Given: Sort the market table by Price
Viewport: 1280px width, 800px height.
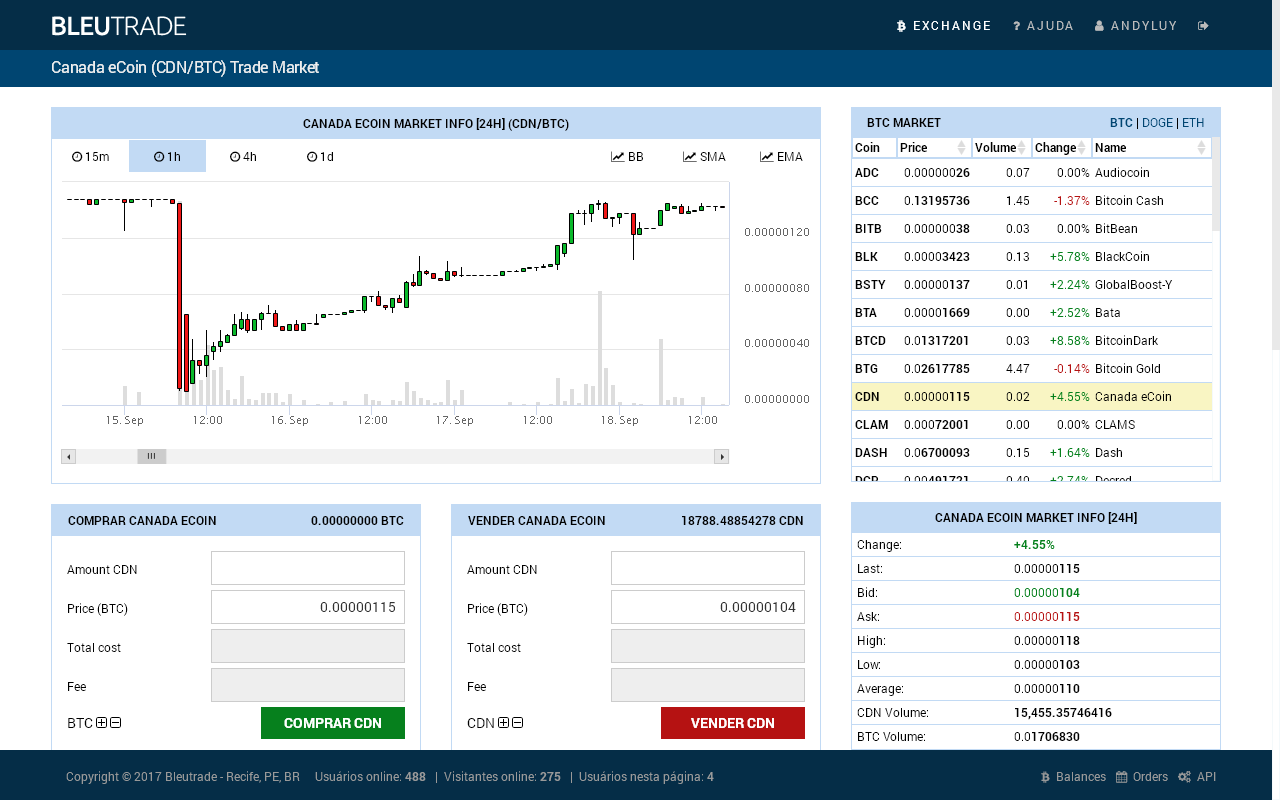Looking at the screenshot, I should coord(934,148).
